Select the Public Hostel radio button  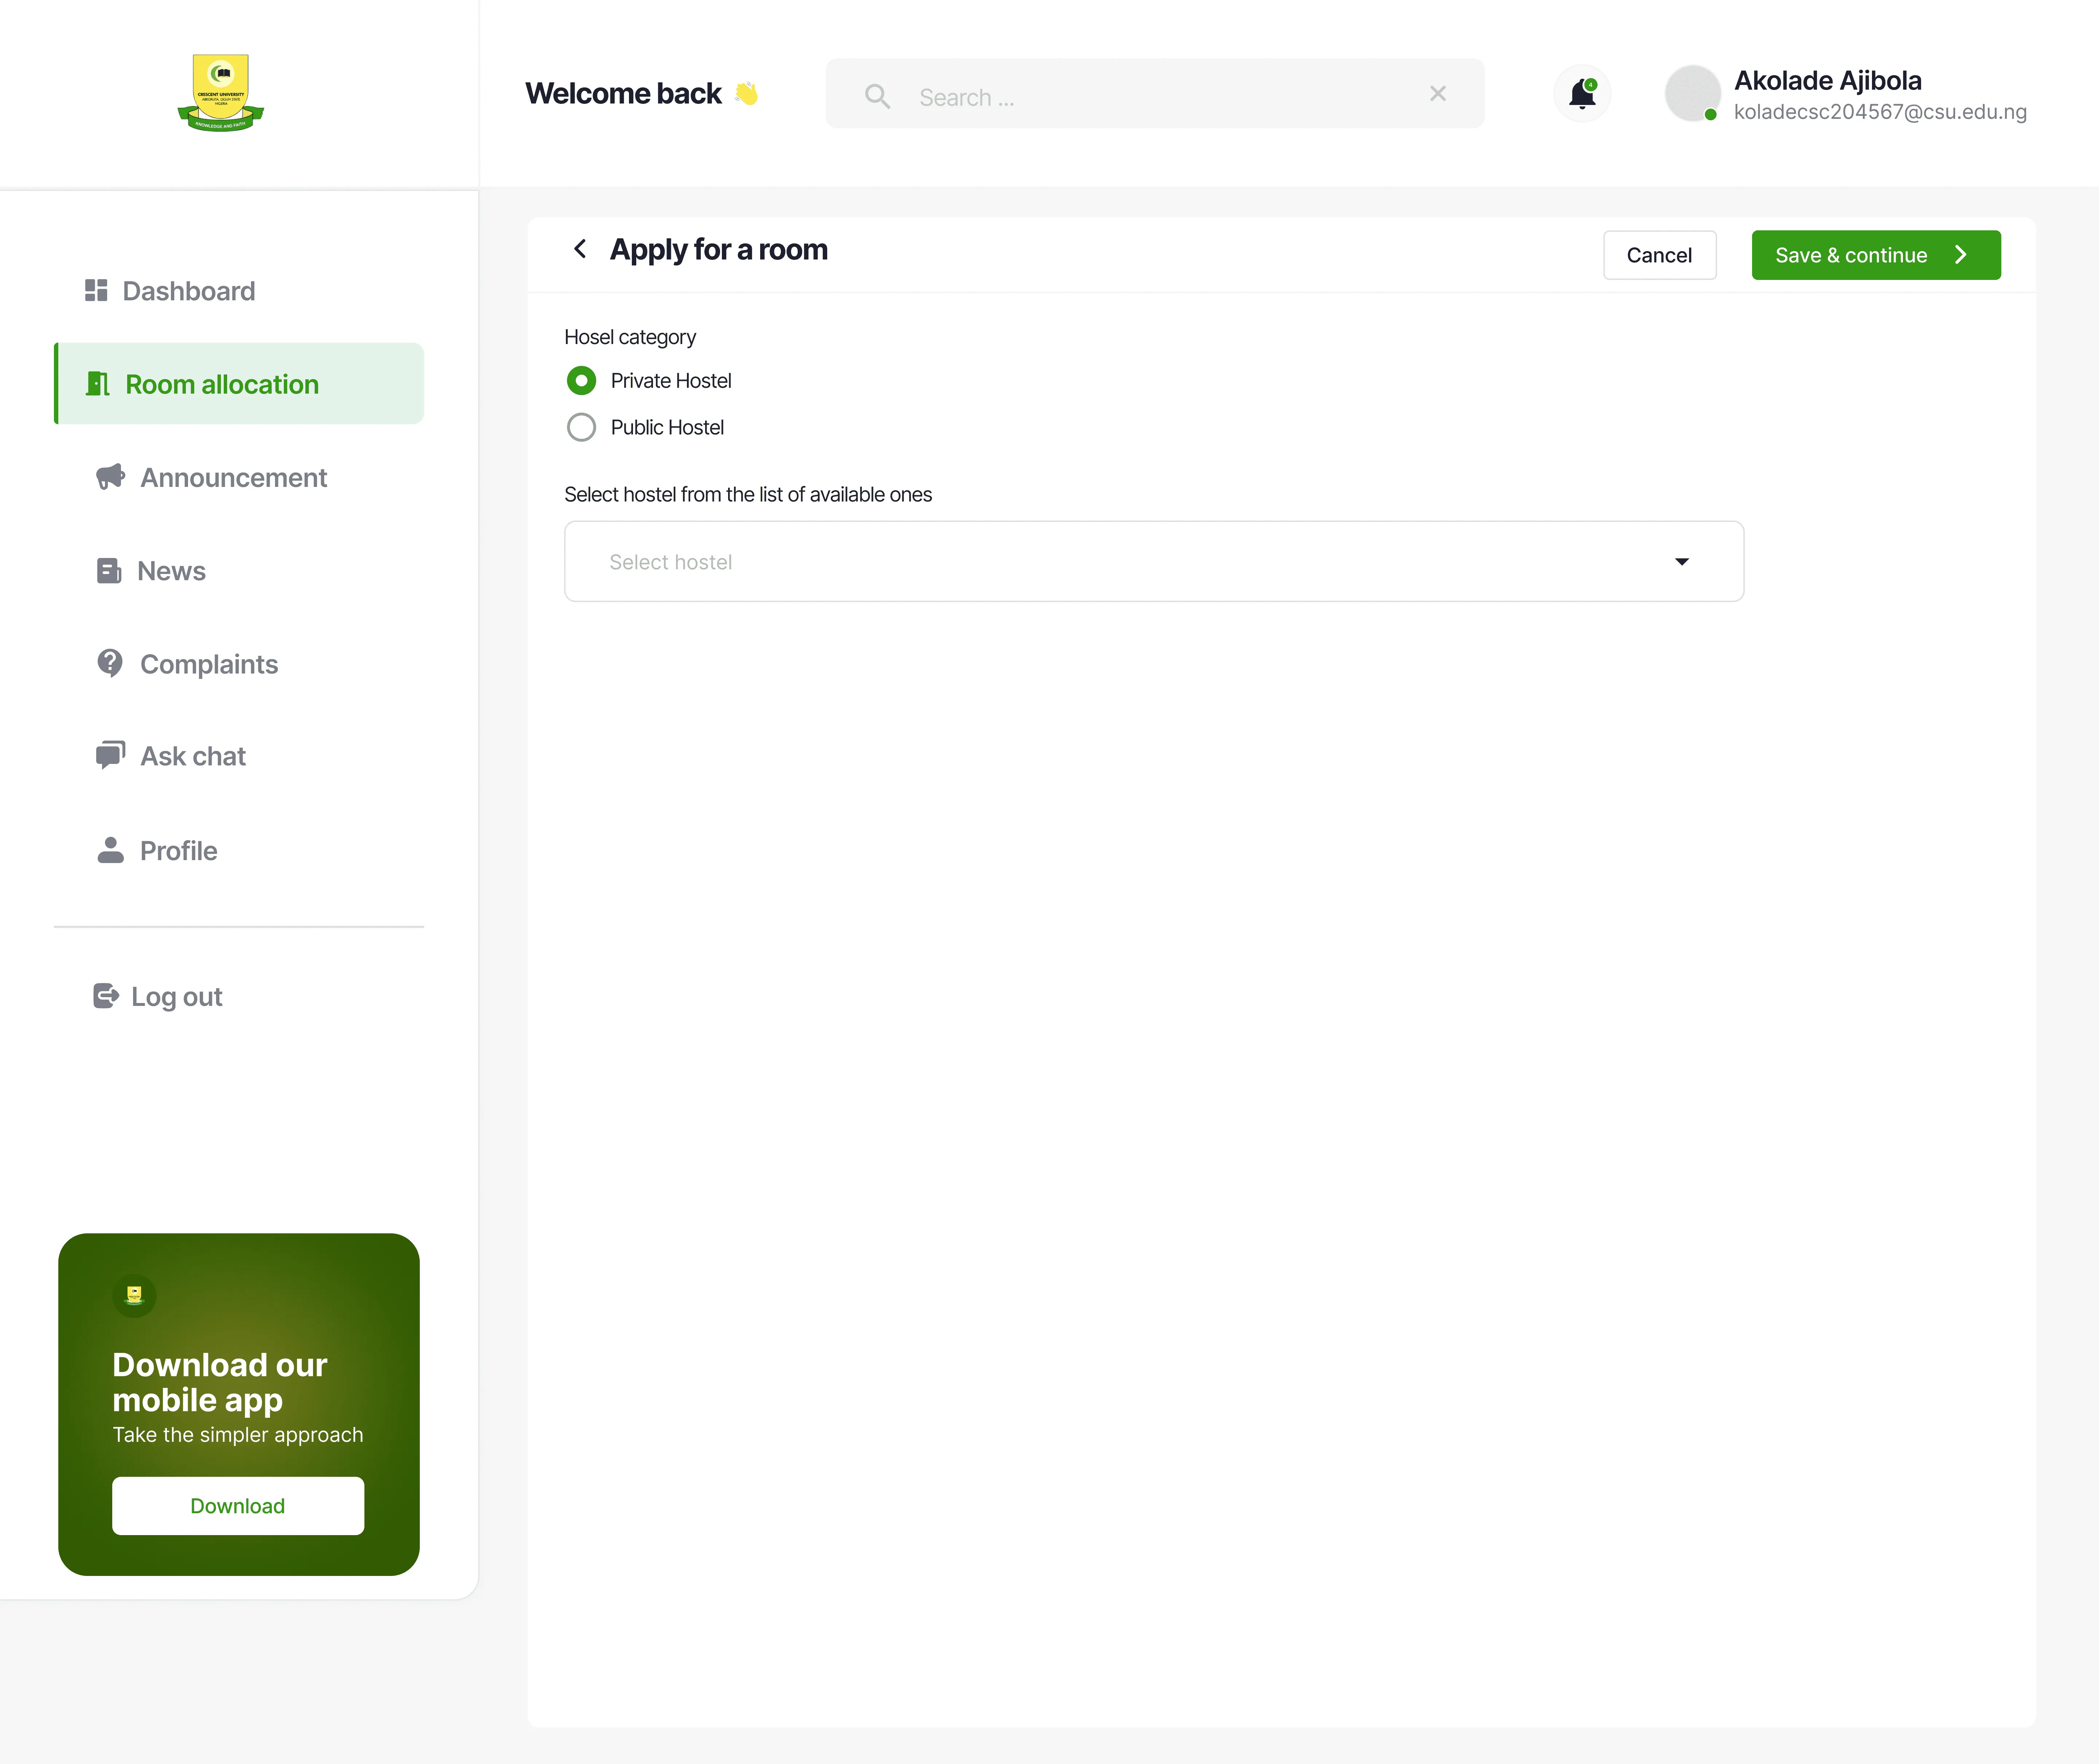pyautogui.click(x=581, y=428)
